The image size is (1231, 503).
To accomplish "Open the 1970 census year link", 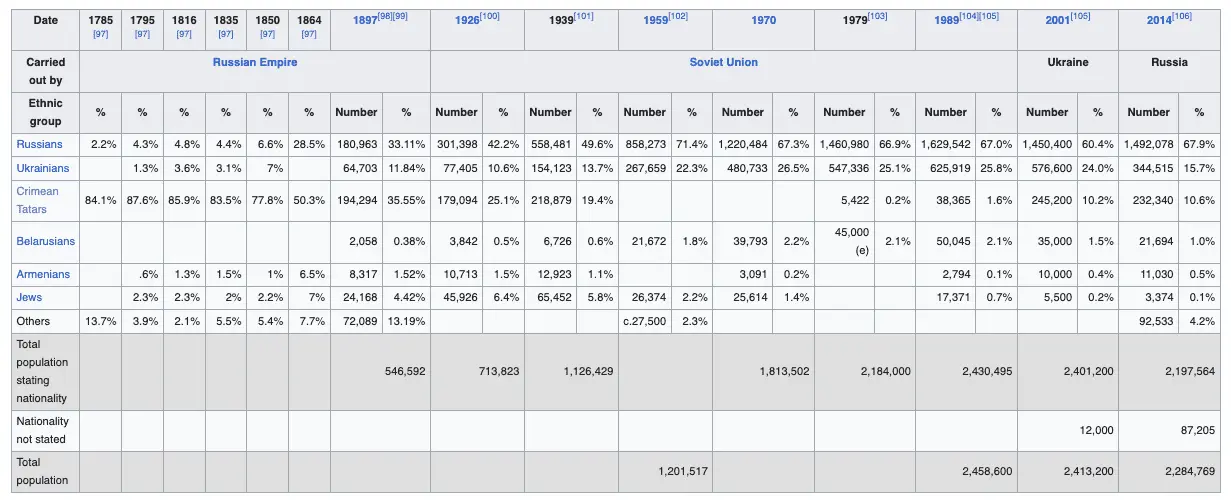I will [764, 20].
